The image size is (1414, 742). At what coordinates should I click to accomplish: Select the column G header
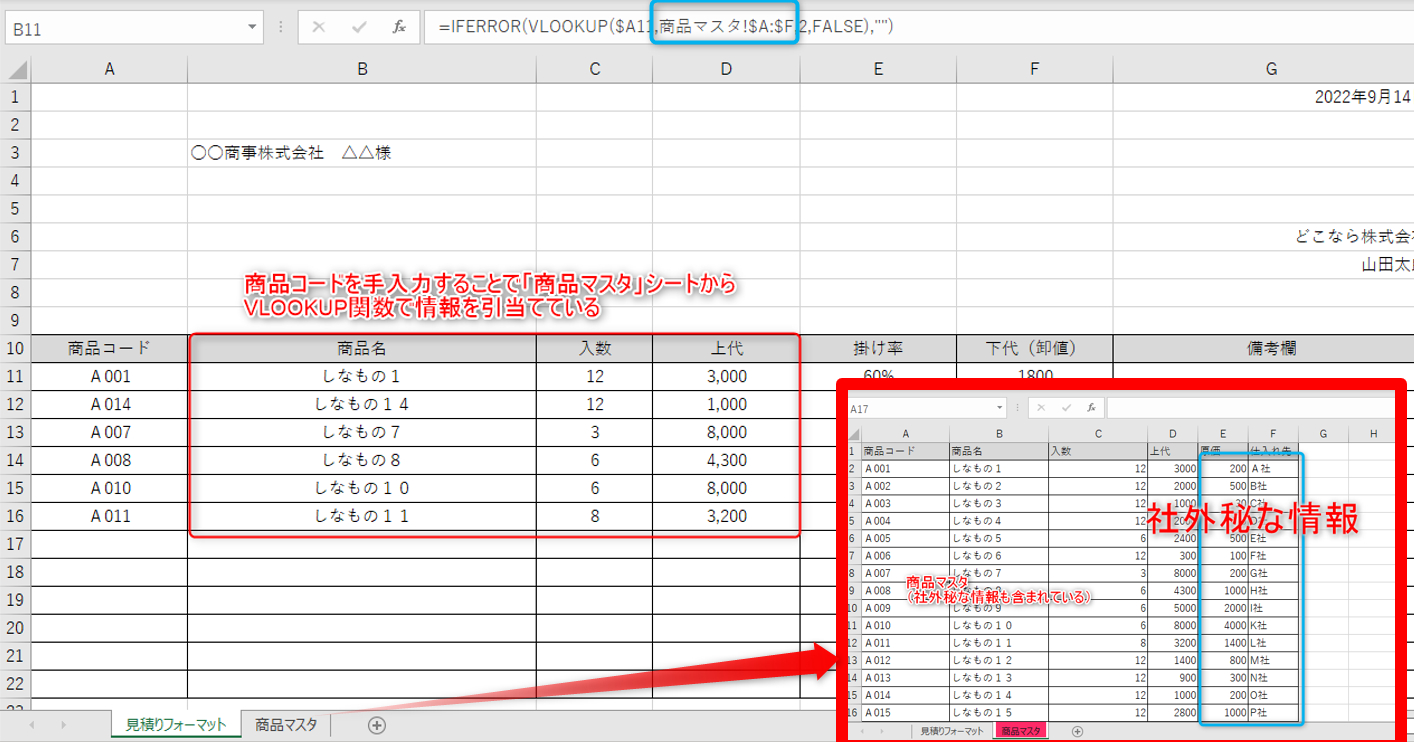pos(1271,69)
